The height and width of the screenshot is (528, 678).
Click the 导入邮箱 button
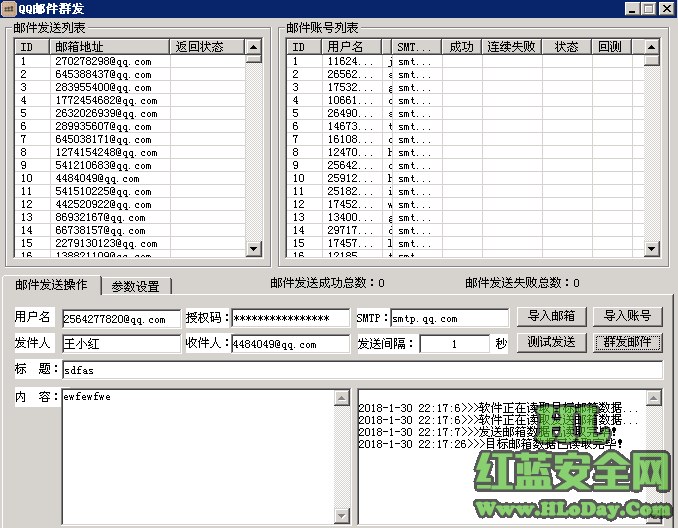click(551, 316)
